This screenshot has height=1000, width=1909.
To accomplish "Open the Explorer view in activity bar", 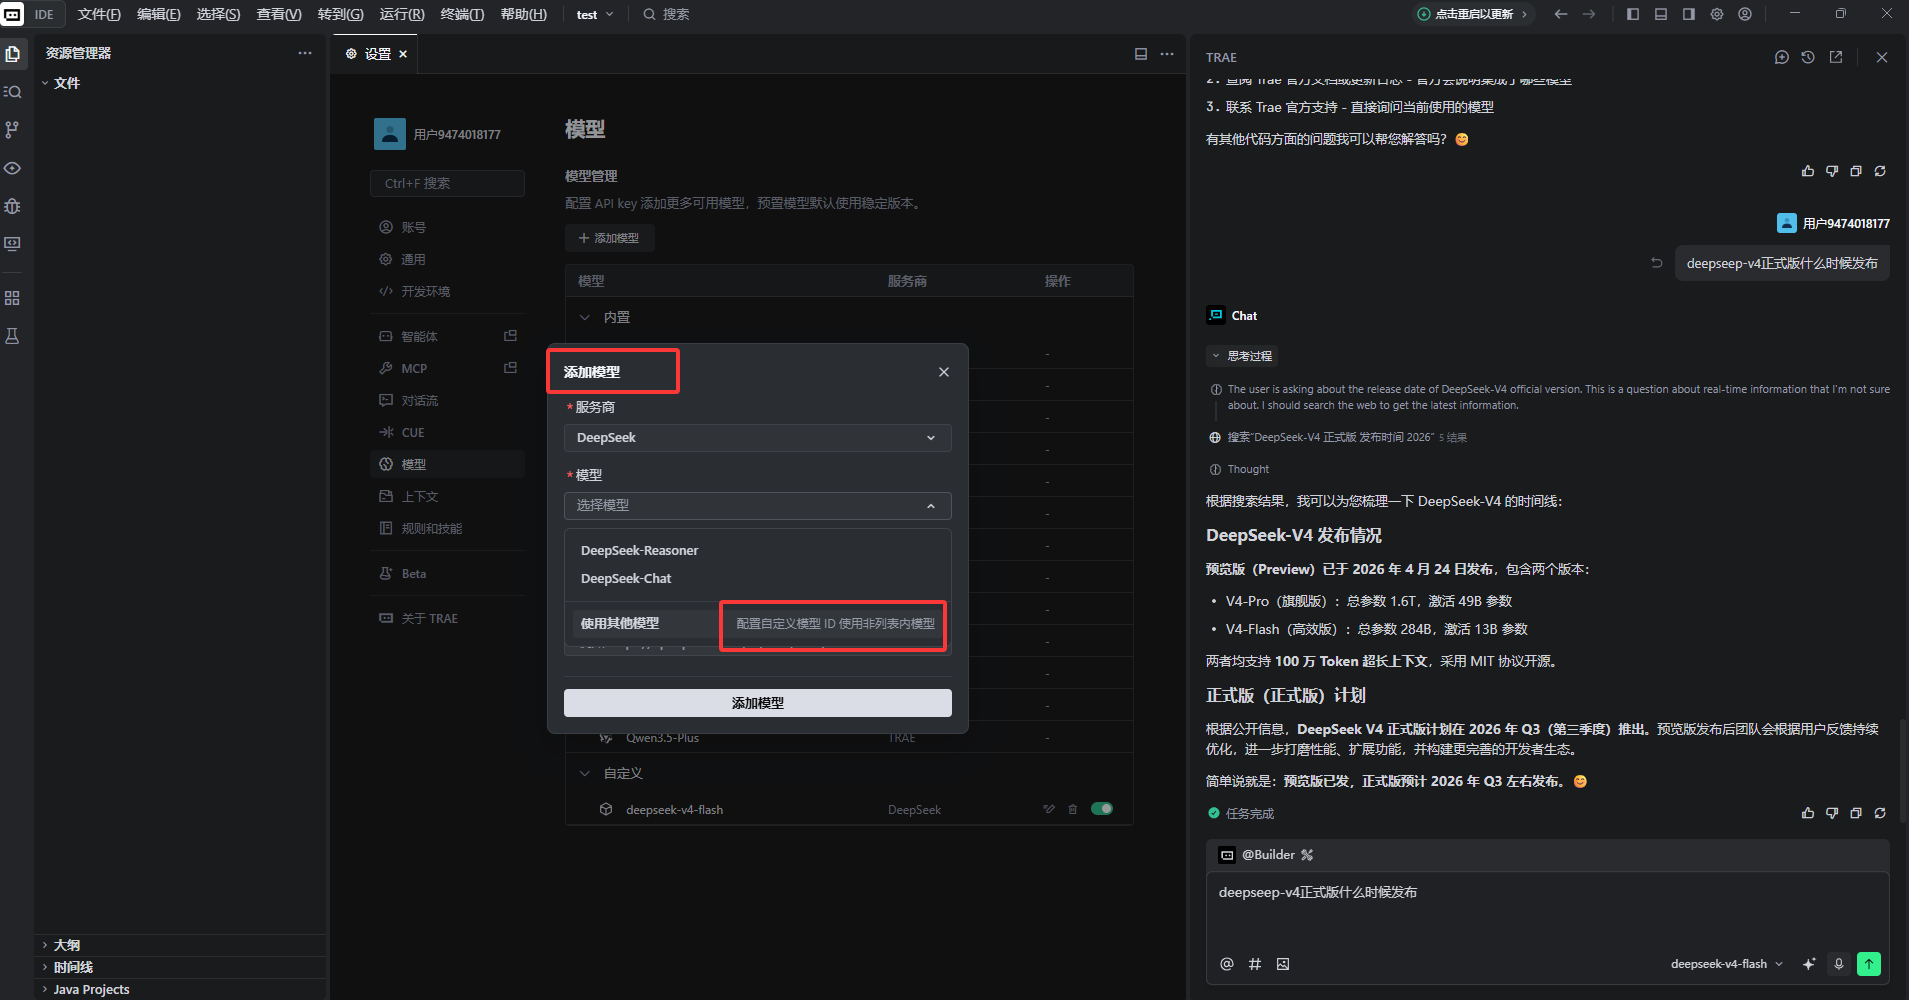I will point(12,54).
